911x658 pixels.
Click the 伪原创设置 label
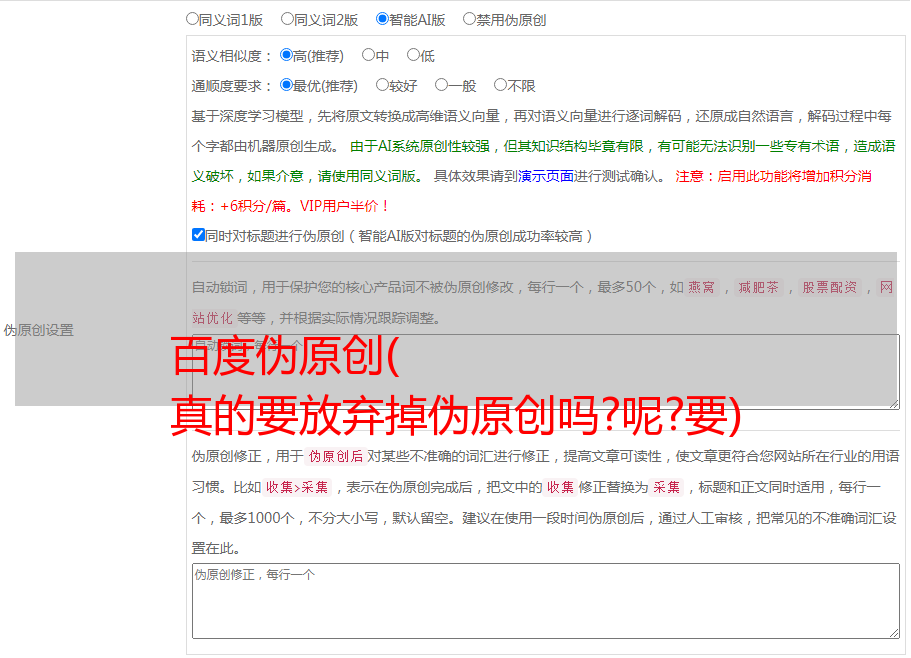tap(38, 330)
